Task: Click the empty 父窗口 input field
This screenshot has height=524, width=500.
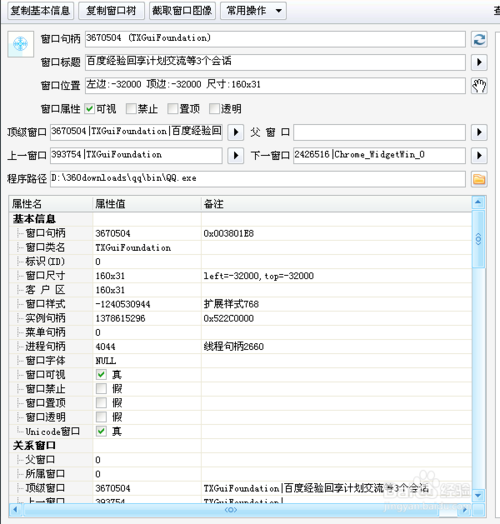Action: [379, 132]
